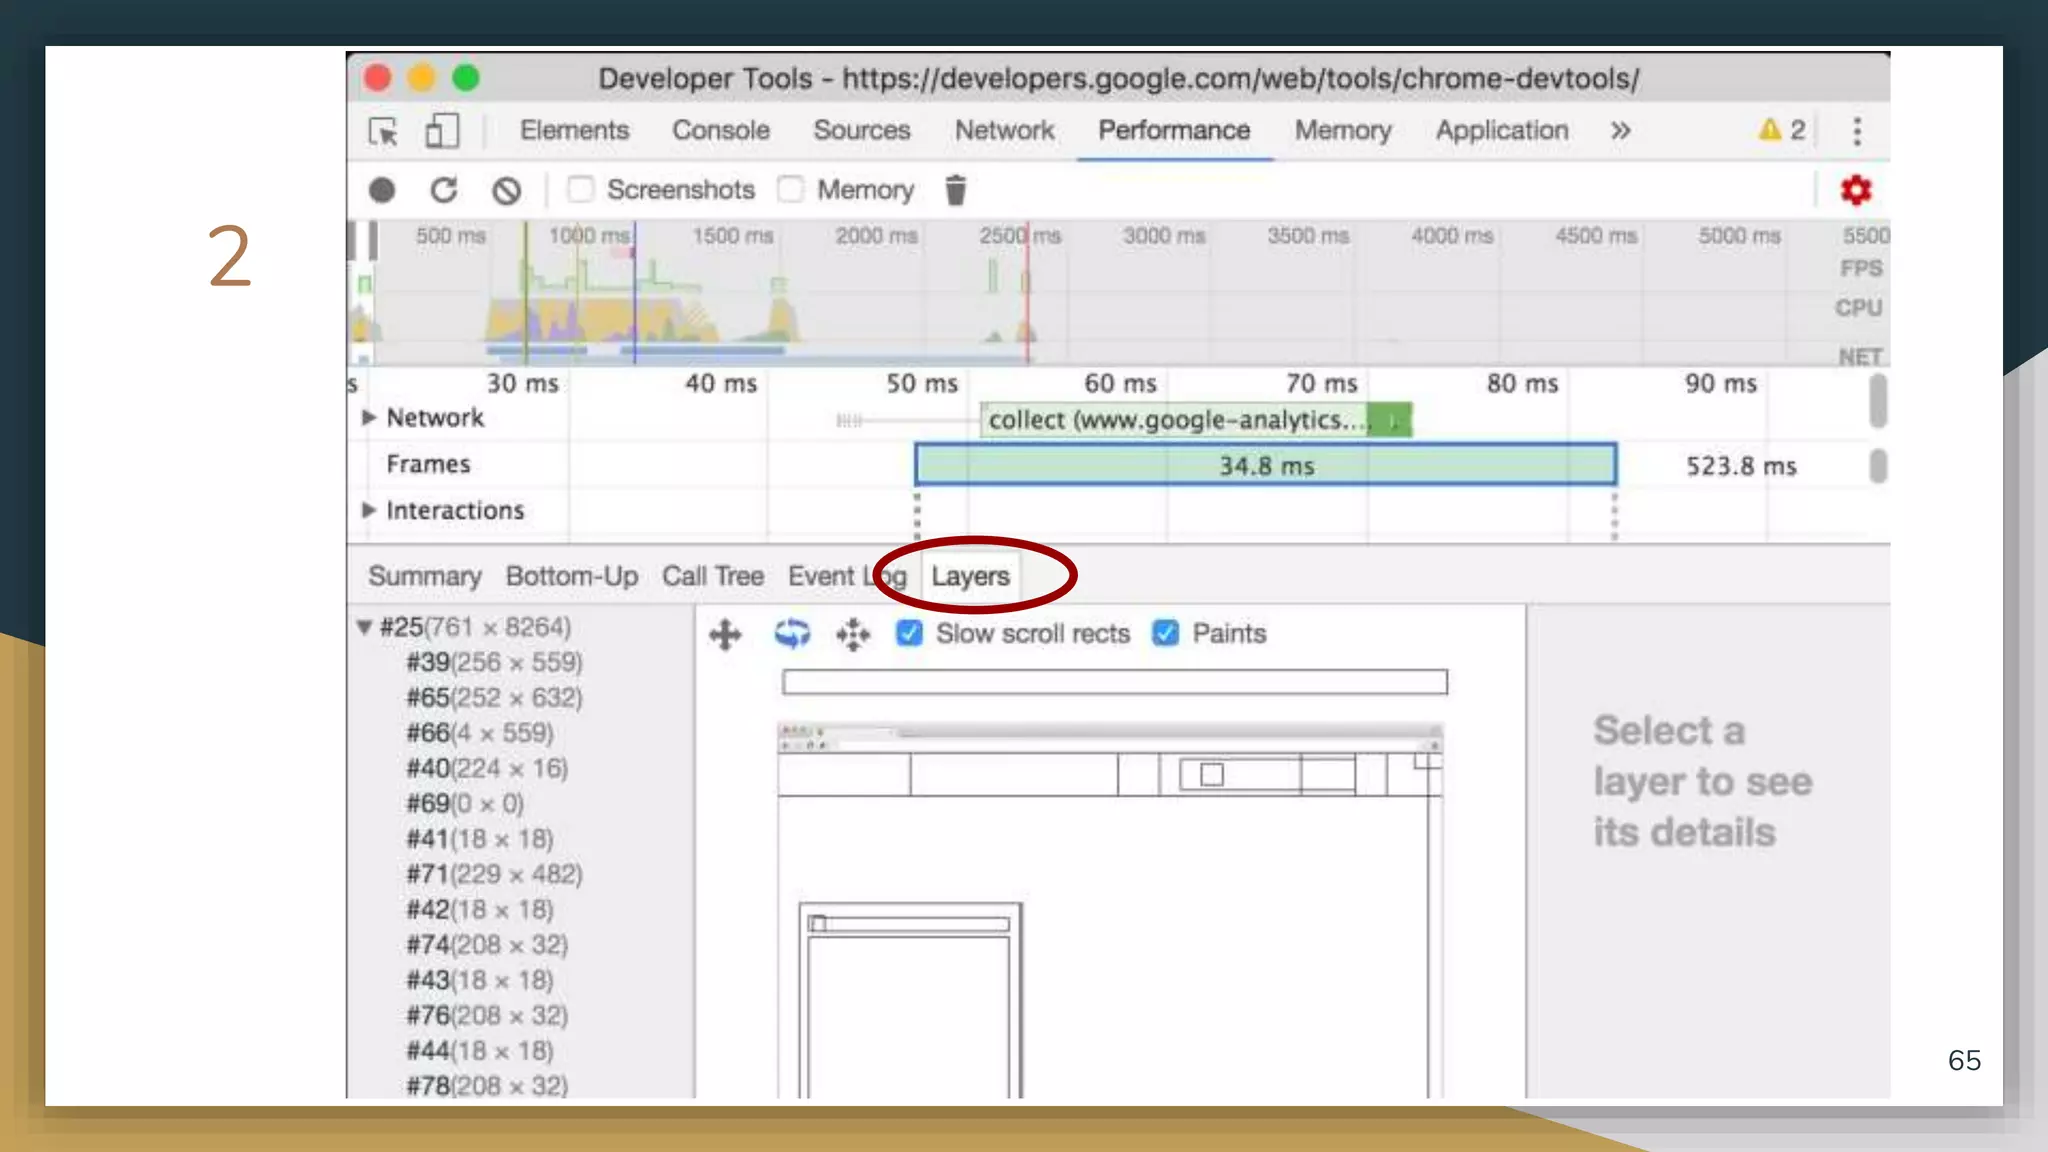Expand the Network track
The width and height of the screenshot is (2048, 1152).
point(369,417)
